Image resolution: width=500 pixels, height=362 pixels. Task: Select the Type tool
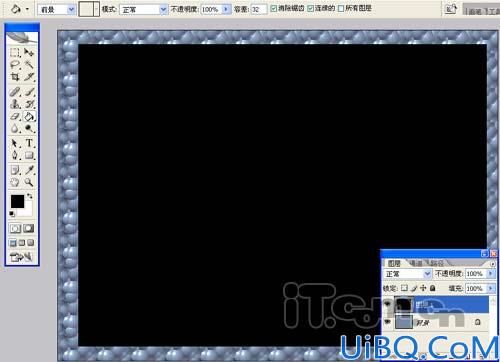point(29,143)
